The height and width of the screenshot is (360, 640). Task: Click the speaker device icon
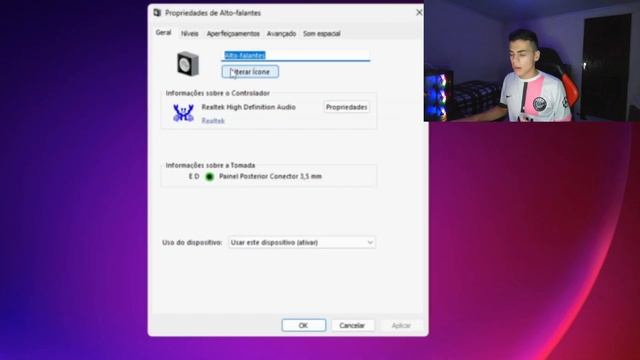(188, 64)
